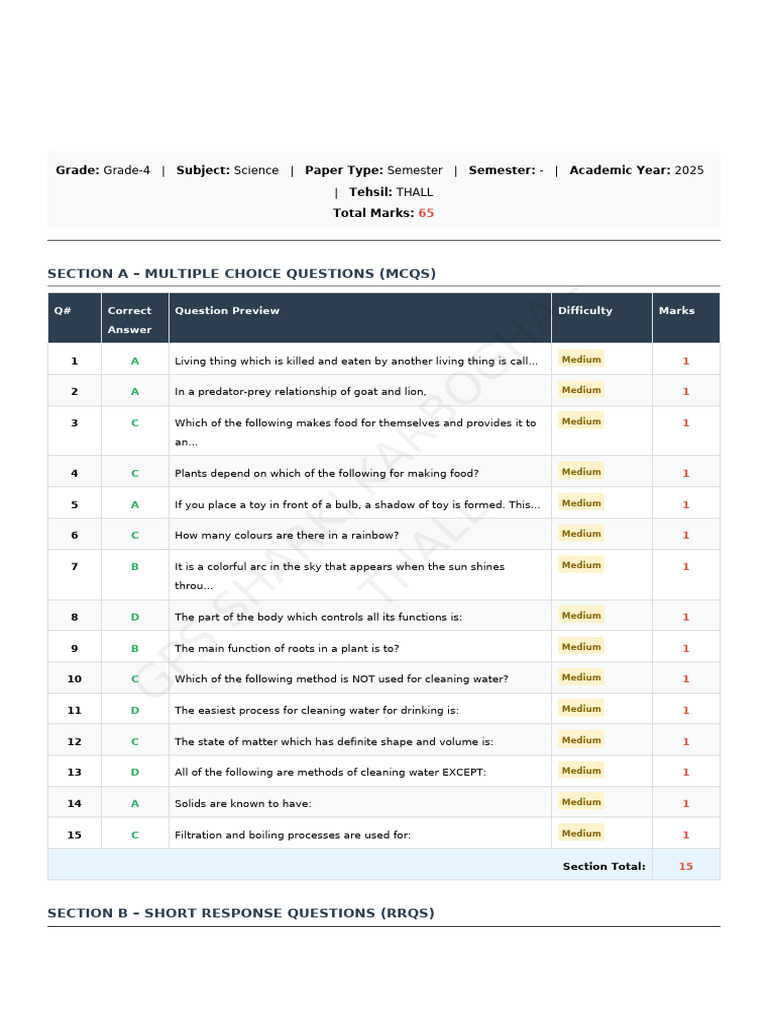This screenshot has height=1024, width=768.
Task: Click the 'Section A - Multiple Choice Questions (MCQs)' heading
Action: (x=242, y=273)
